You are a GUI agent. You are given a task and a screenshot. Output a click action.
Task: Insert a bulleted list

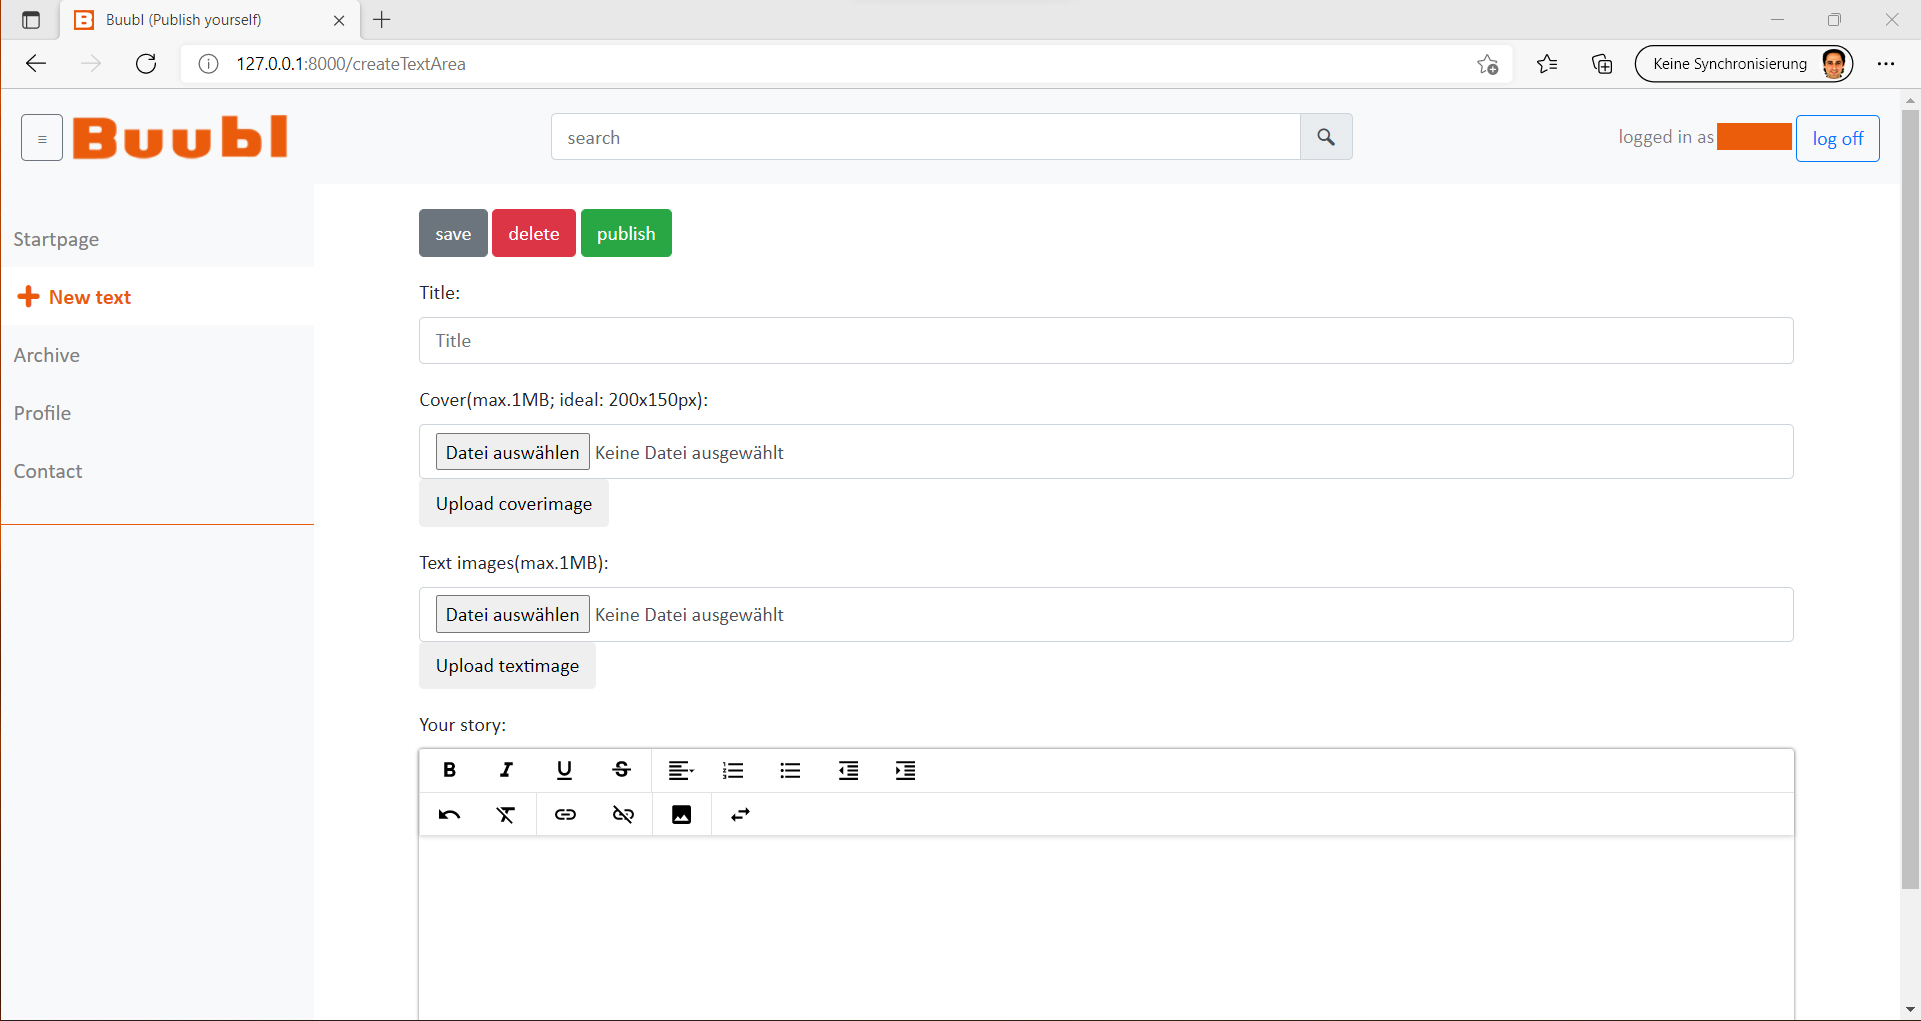pos(790,770)
